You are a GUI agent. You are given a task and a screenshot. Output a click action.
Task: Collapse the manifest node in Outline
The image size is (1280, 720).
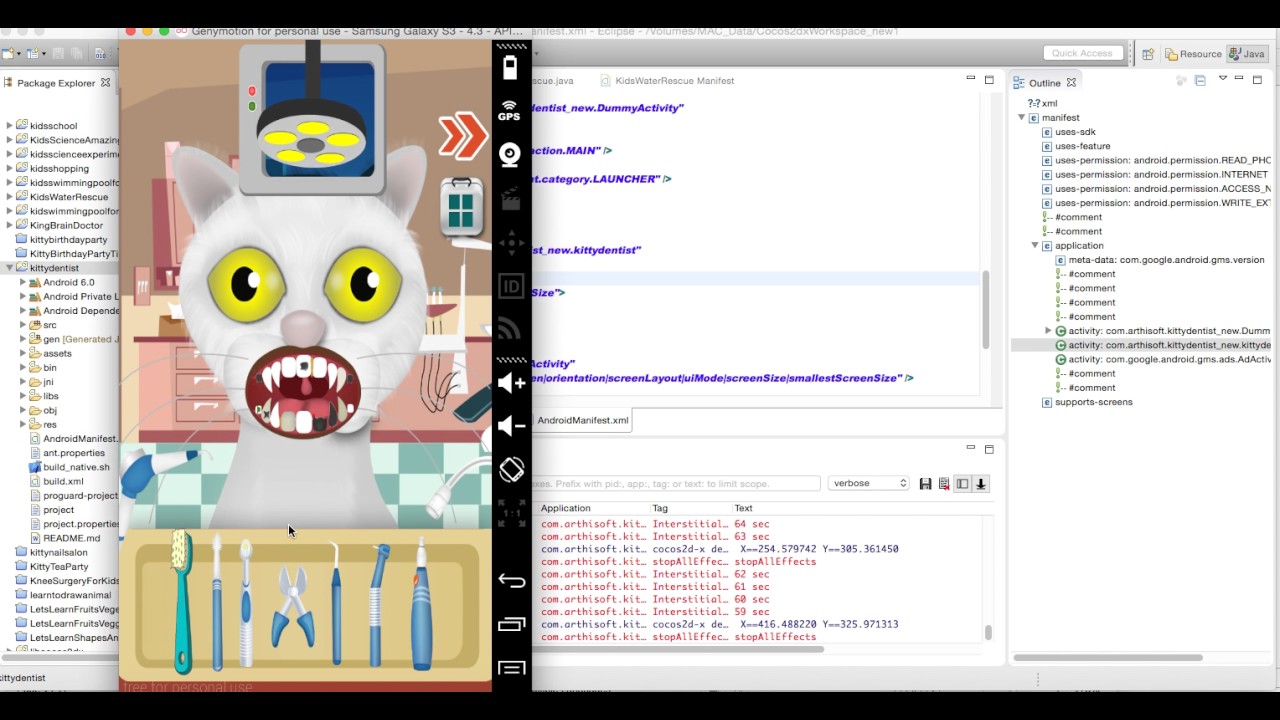point(1022,117)
